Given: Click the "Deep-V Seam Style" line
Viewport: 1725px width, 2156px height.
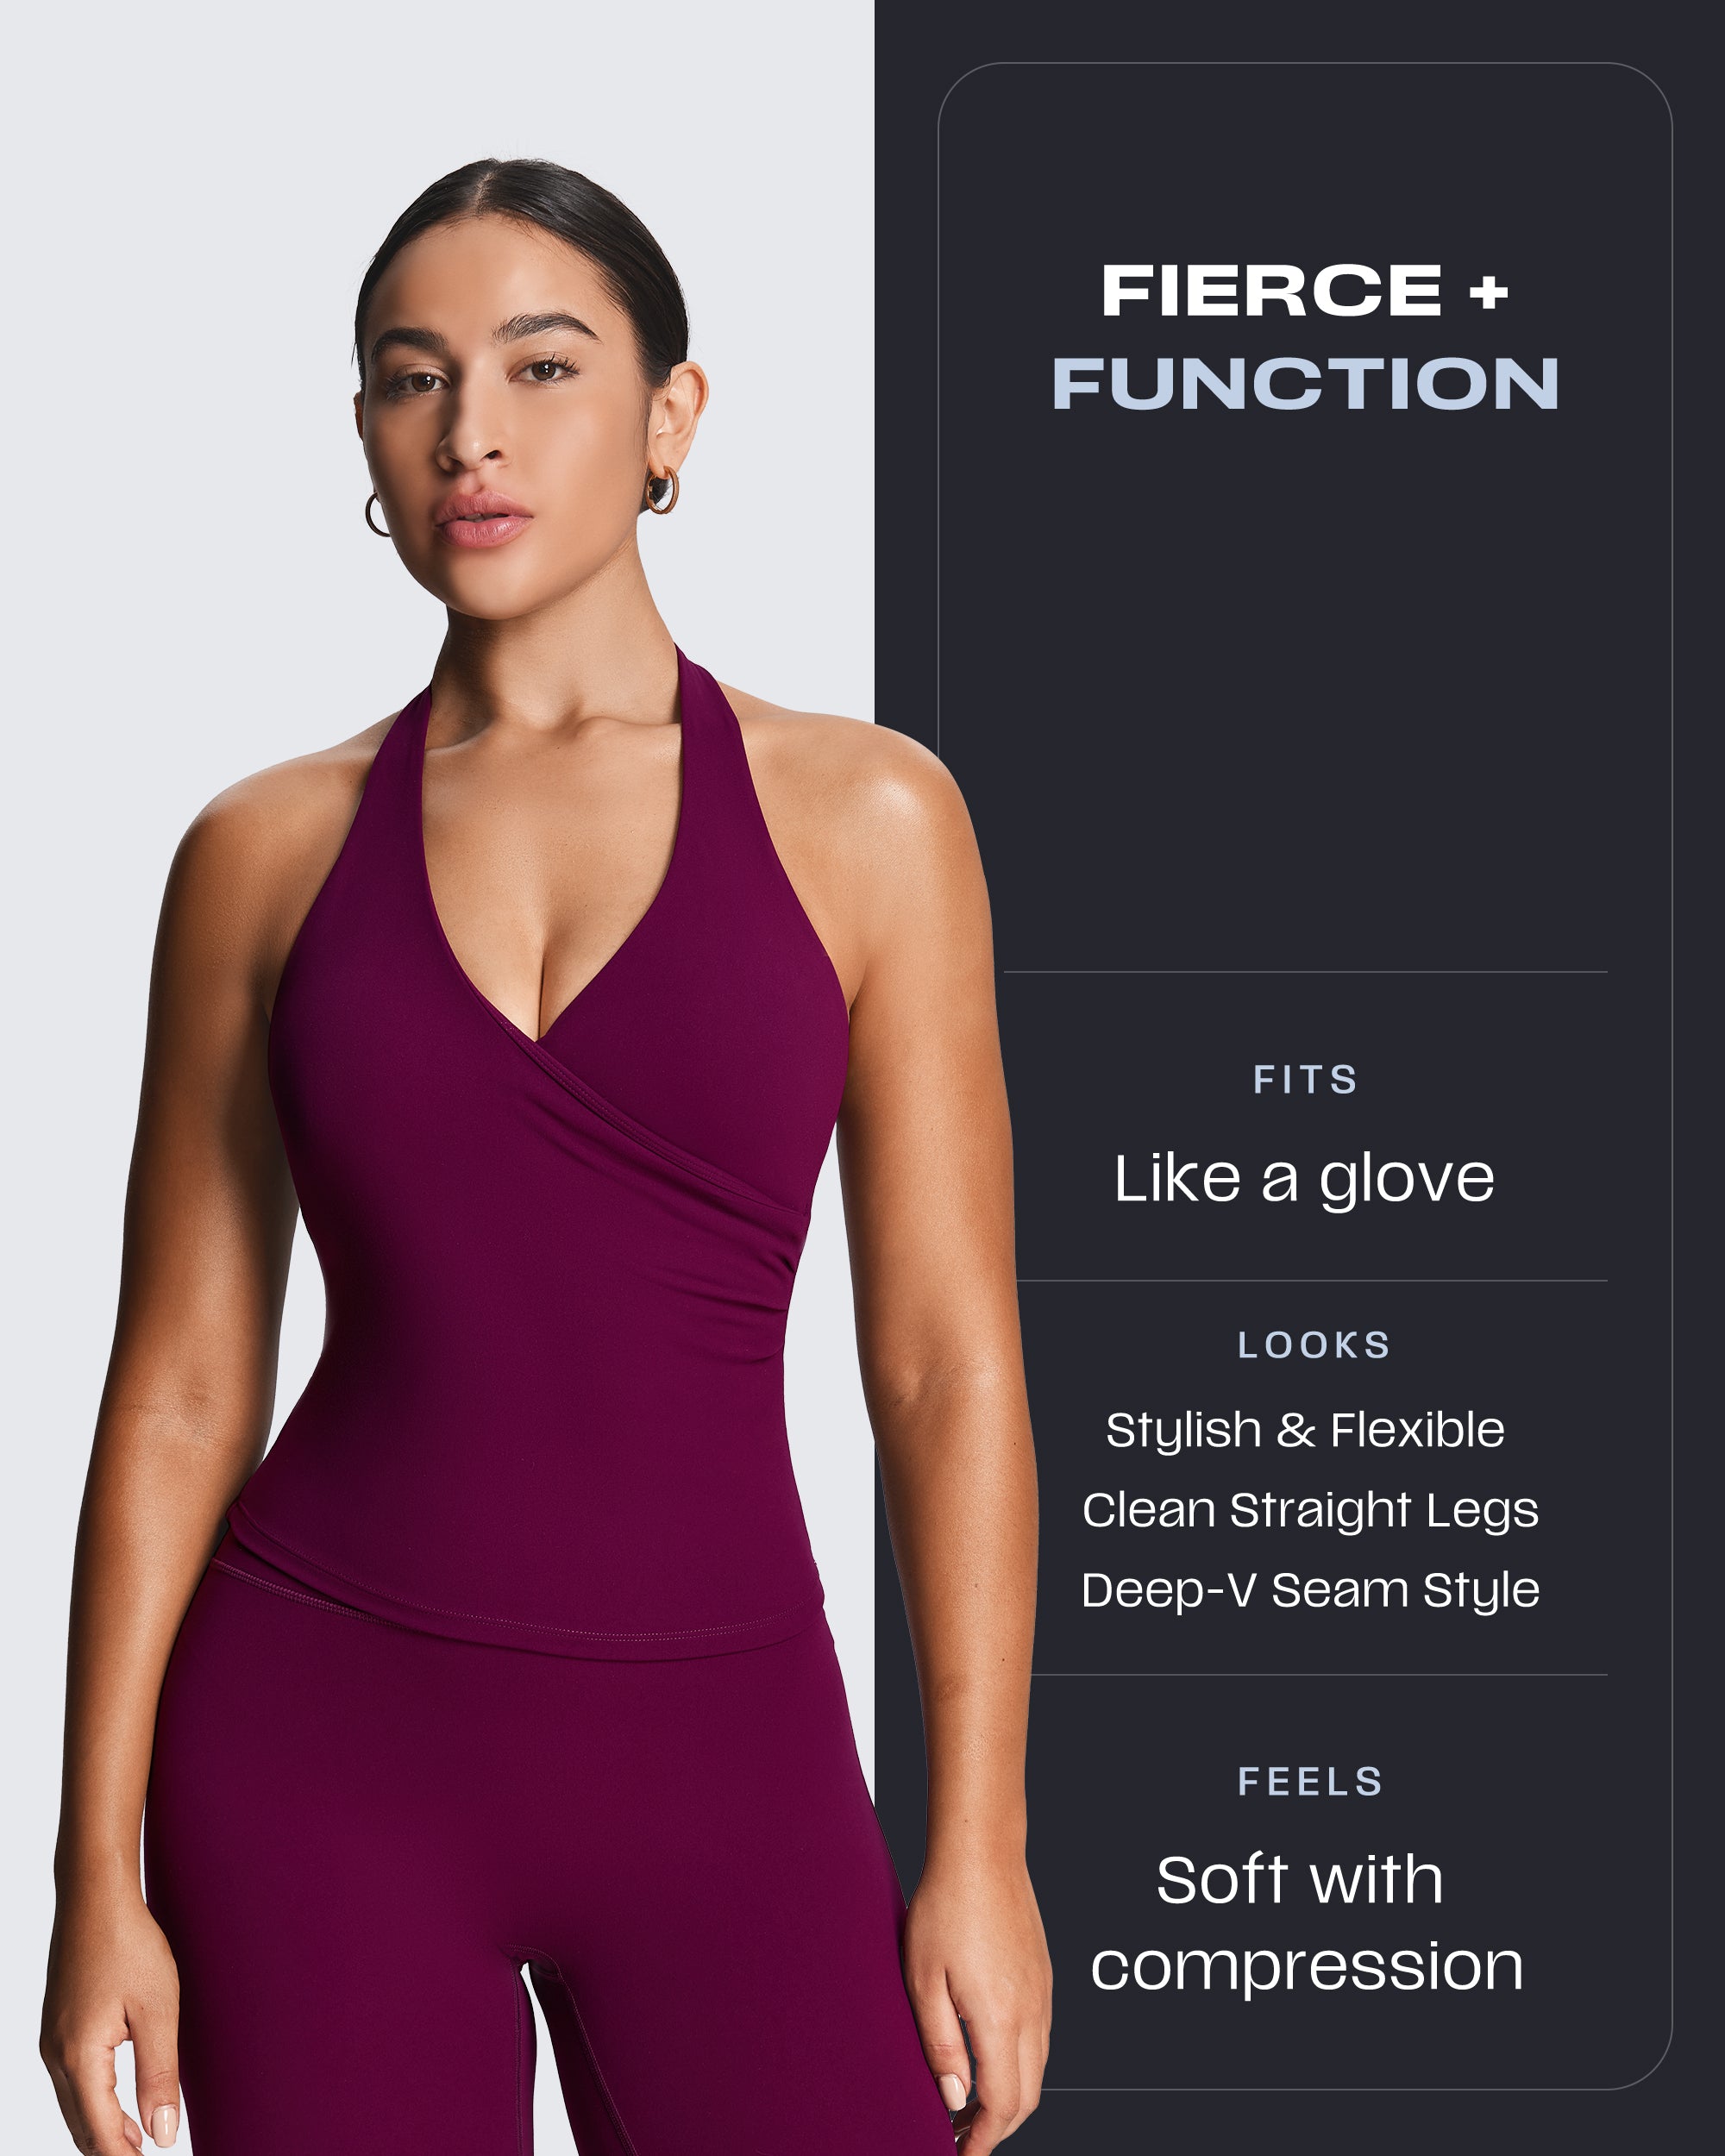Looking at the screenshot, I should tap(1310, 1590).
